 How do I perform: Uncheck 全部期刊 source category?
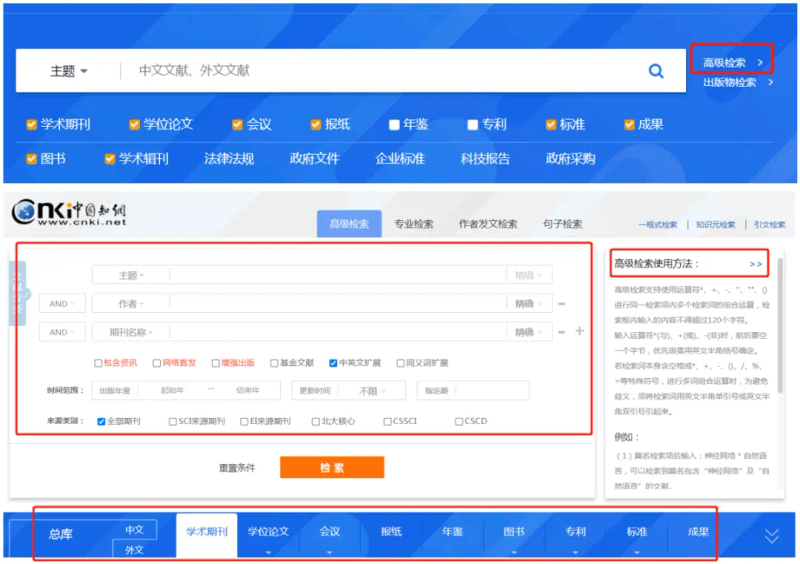[101, 422]
